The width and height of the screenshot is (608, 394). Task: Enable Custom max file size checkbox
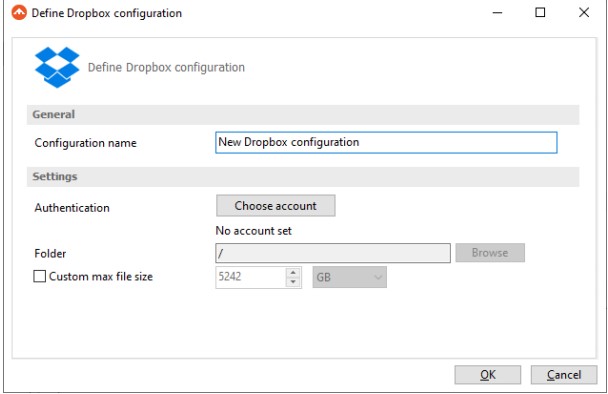click(40, 276)
